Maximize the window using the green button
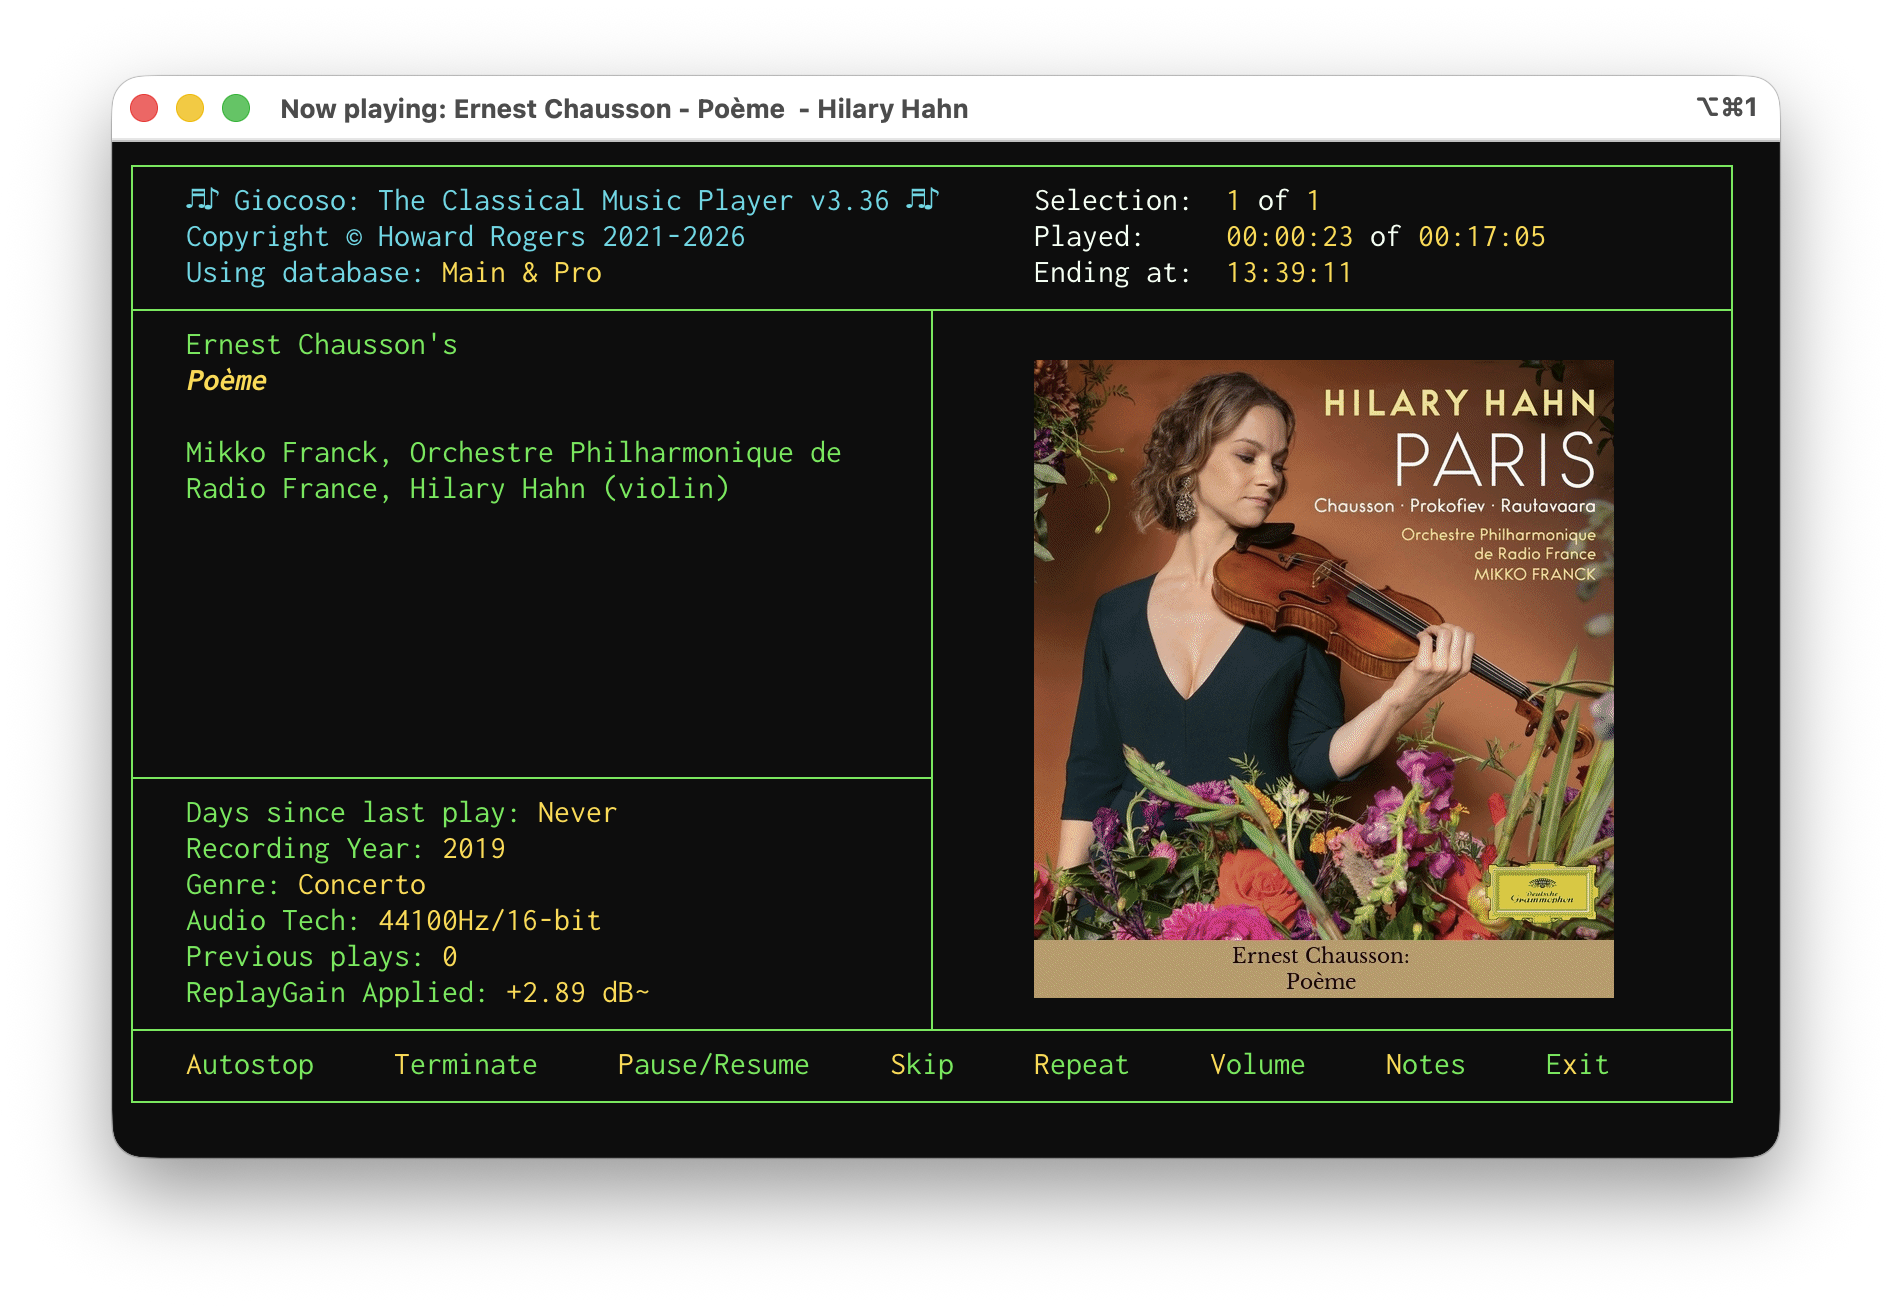 [236, 108]
